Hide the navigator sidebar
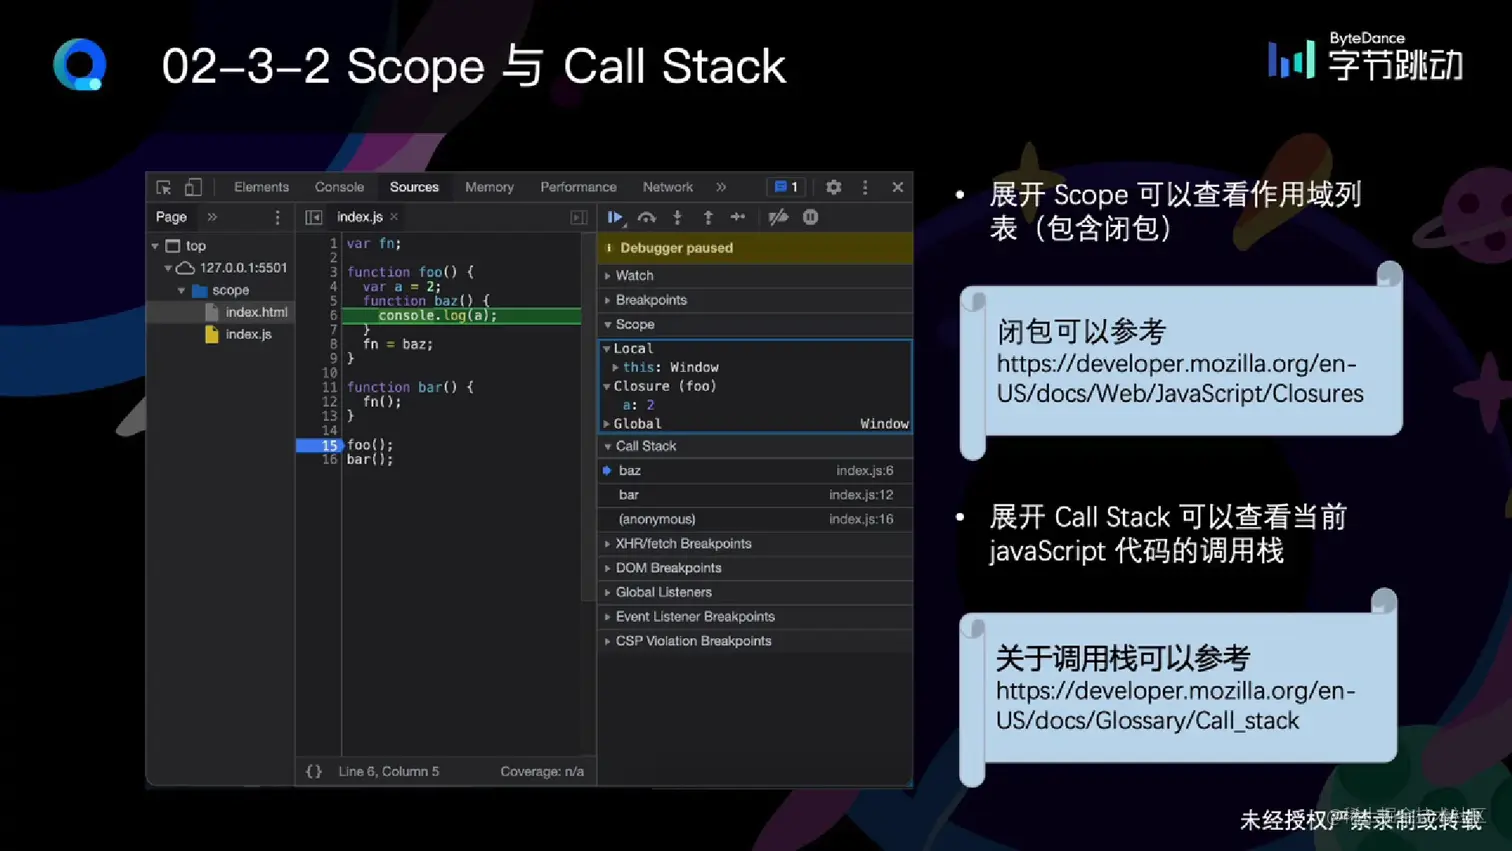The width and height of the screenshot is (1512, 851). (314, 217)
